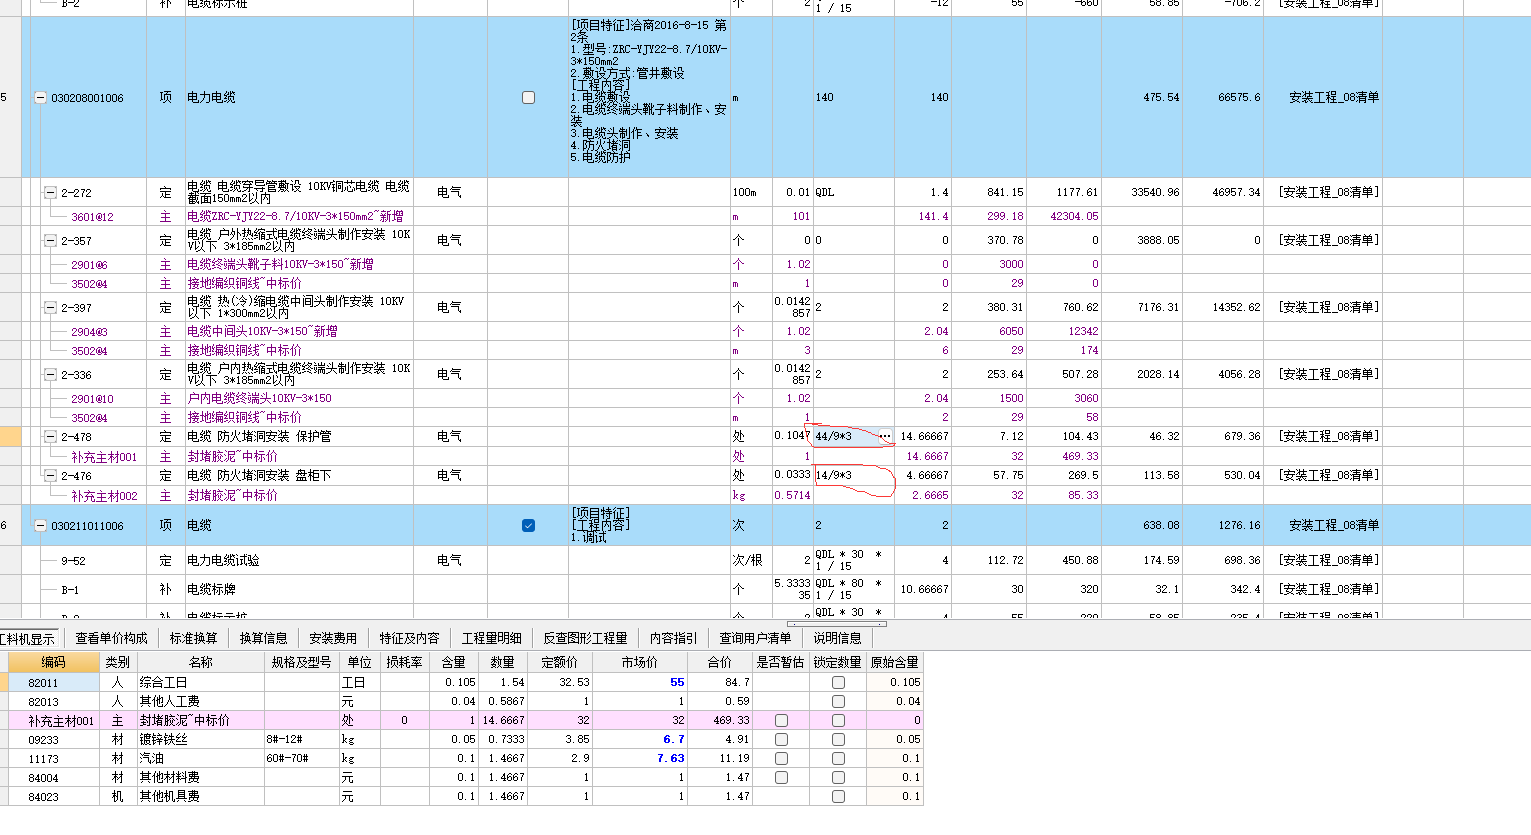Collapse the 2-357 quota row

point(50,241)
